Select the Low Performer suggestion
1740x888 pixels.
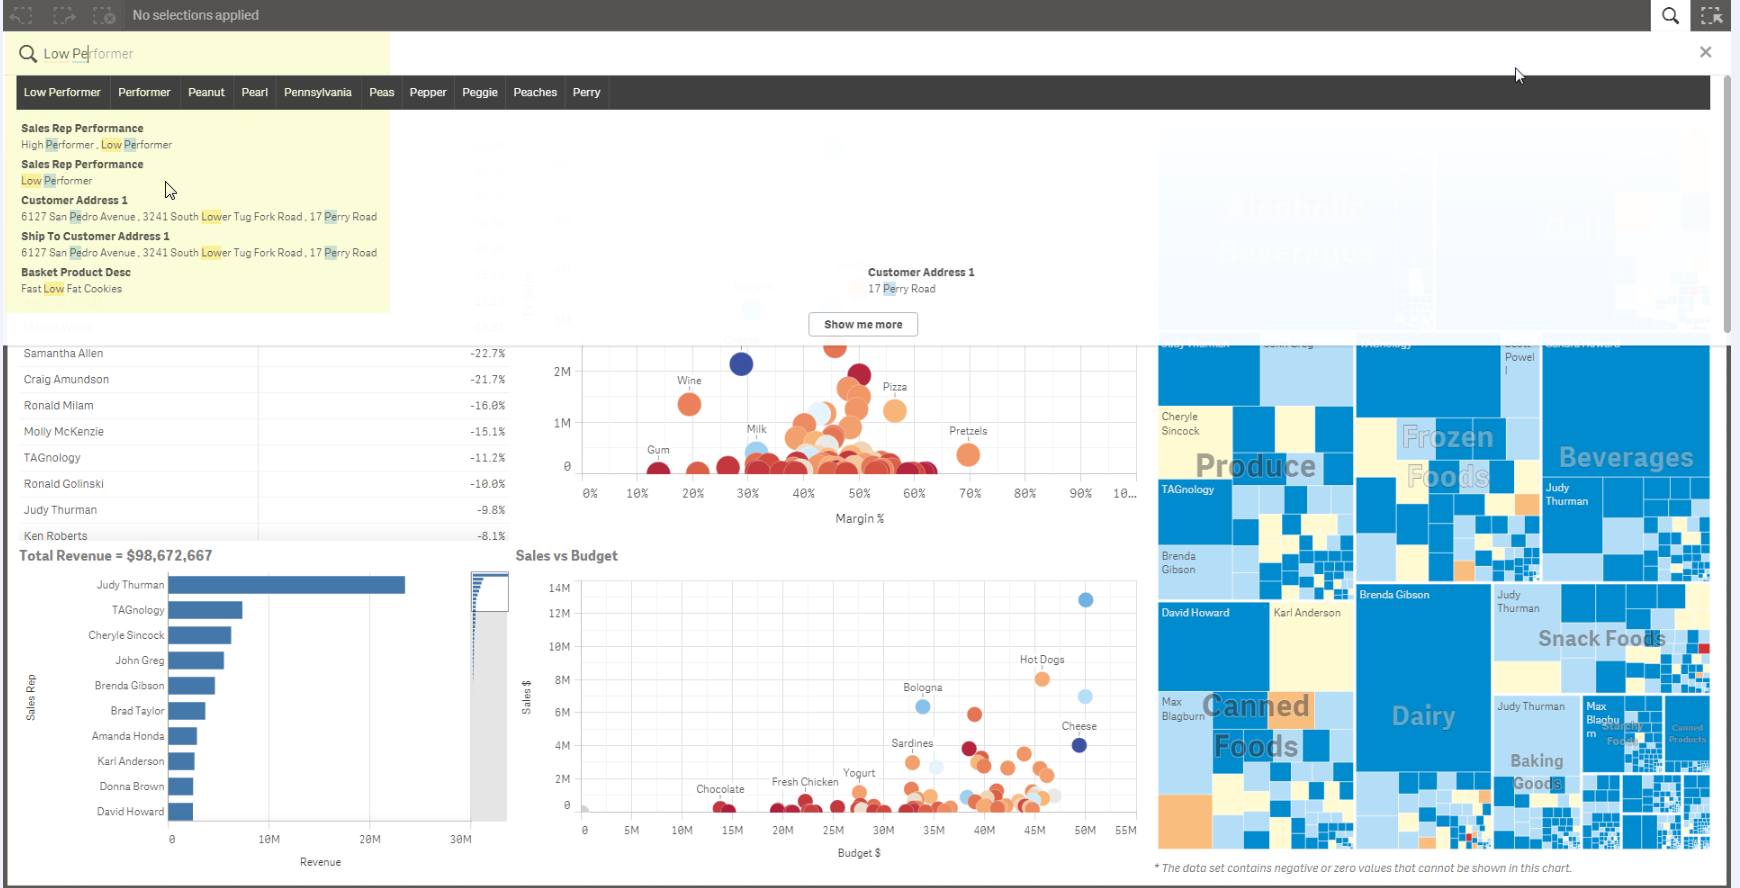[62, 92]
